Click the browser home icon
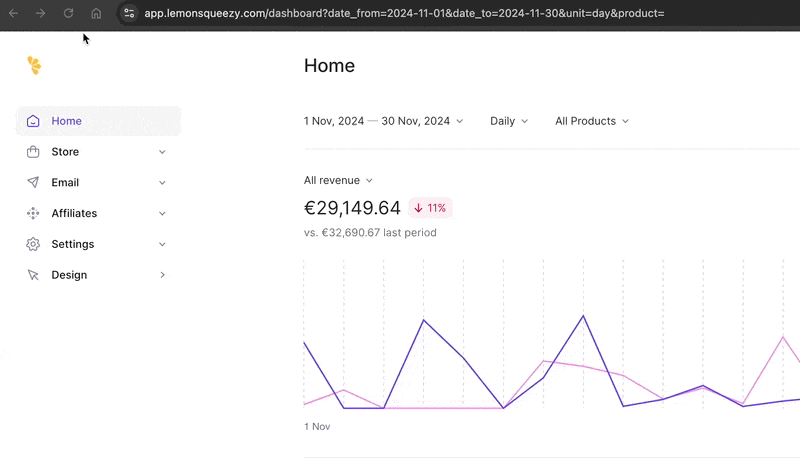The width and height of the screenshot is (800, 458). (x=96, y=13)
